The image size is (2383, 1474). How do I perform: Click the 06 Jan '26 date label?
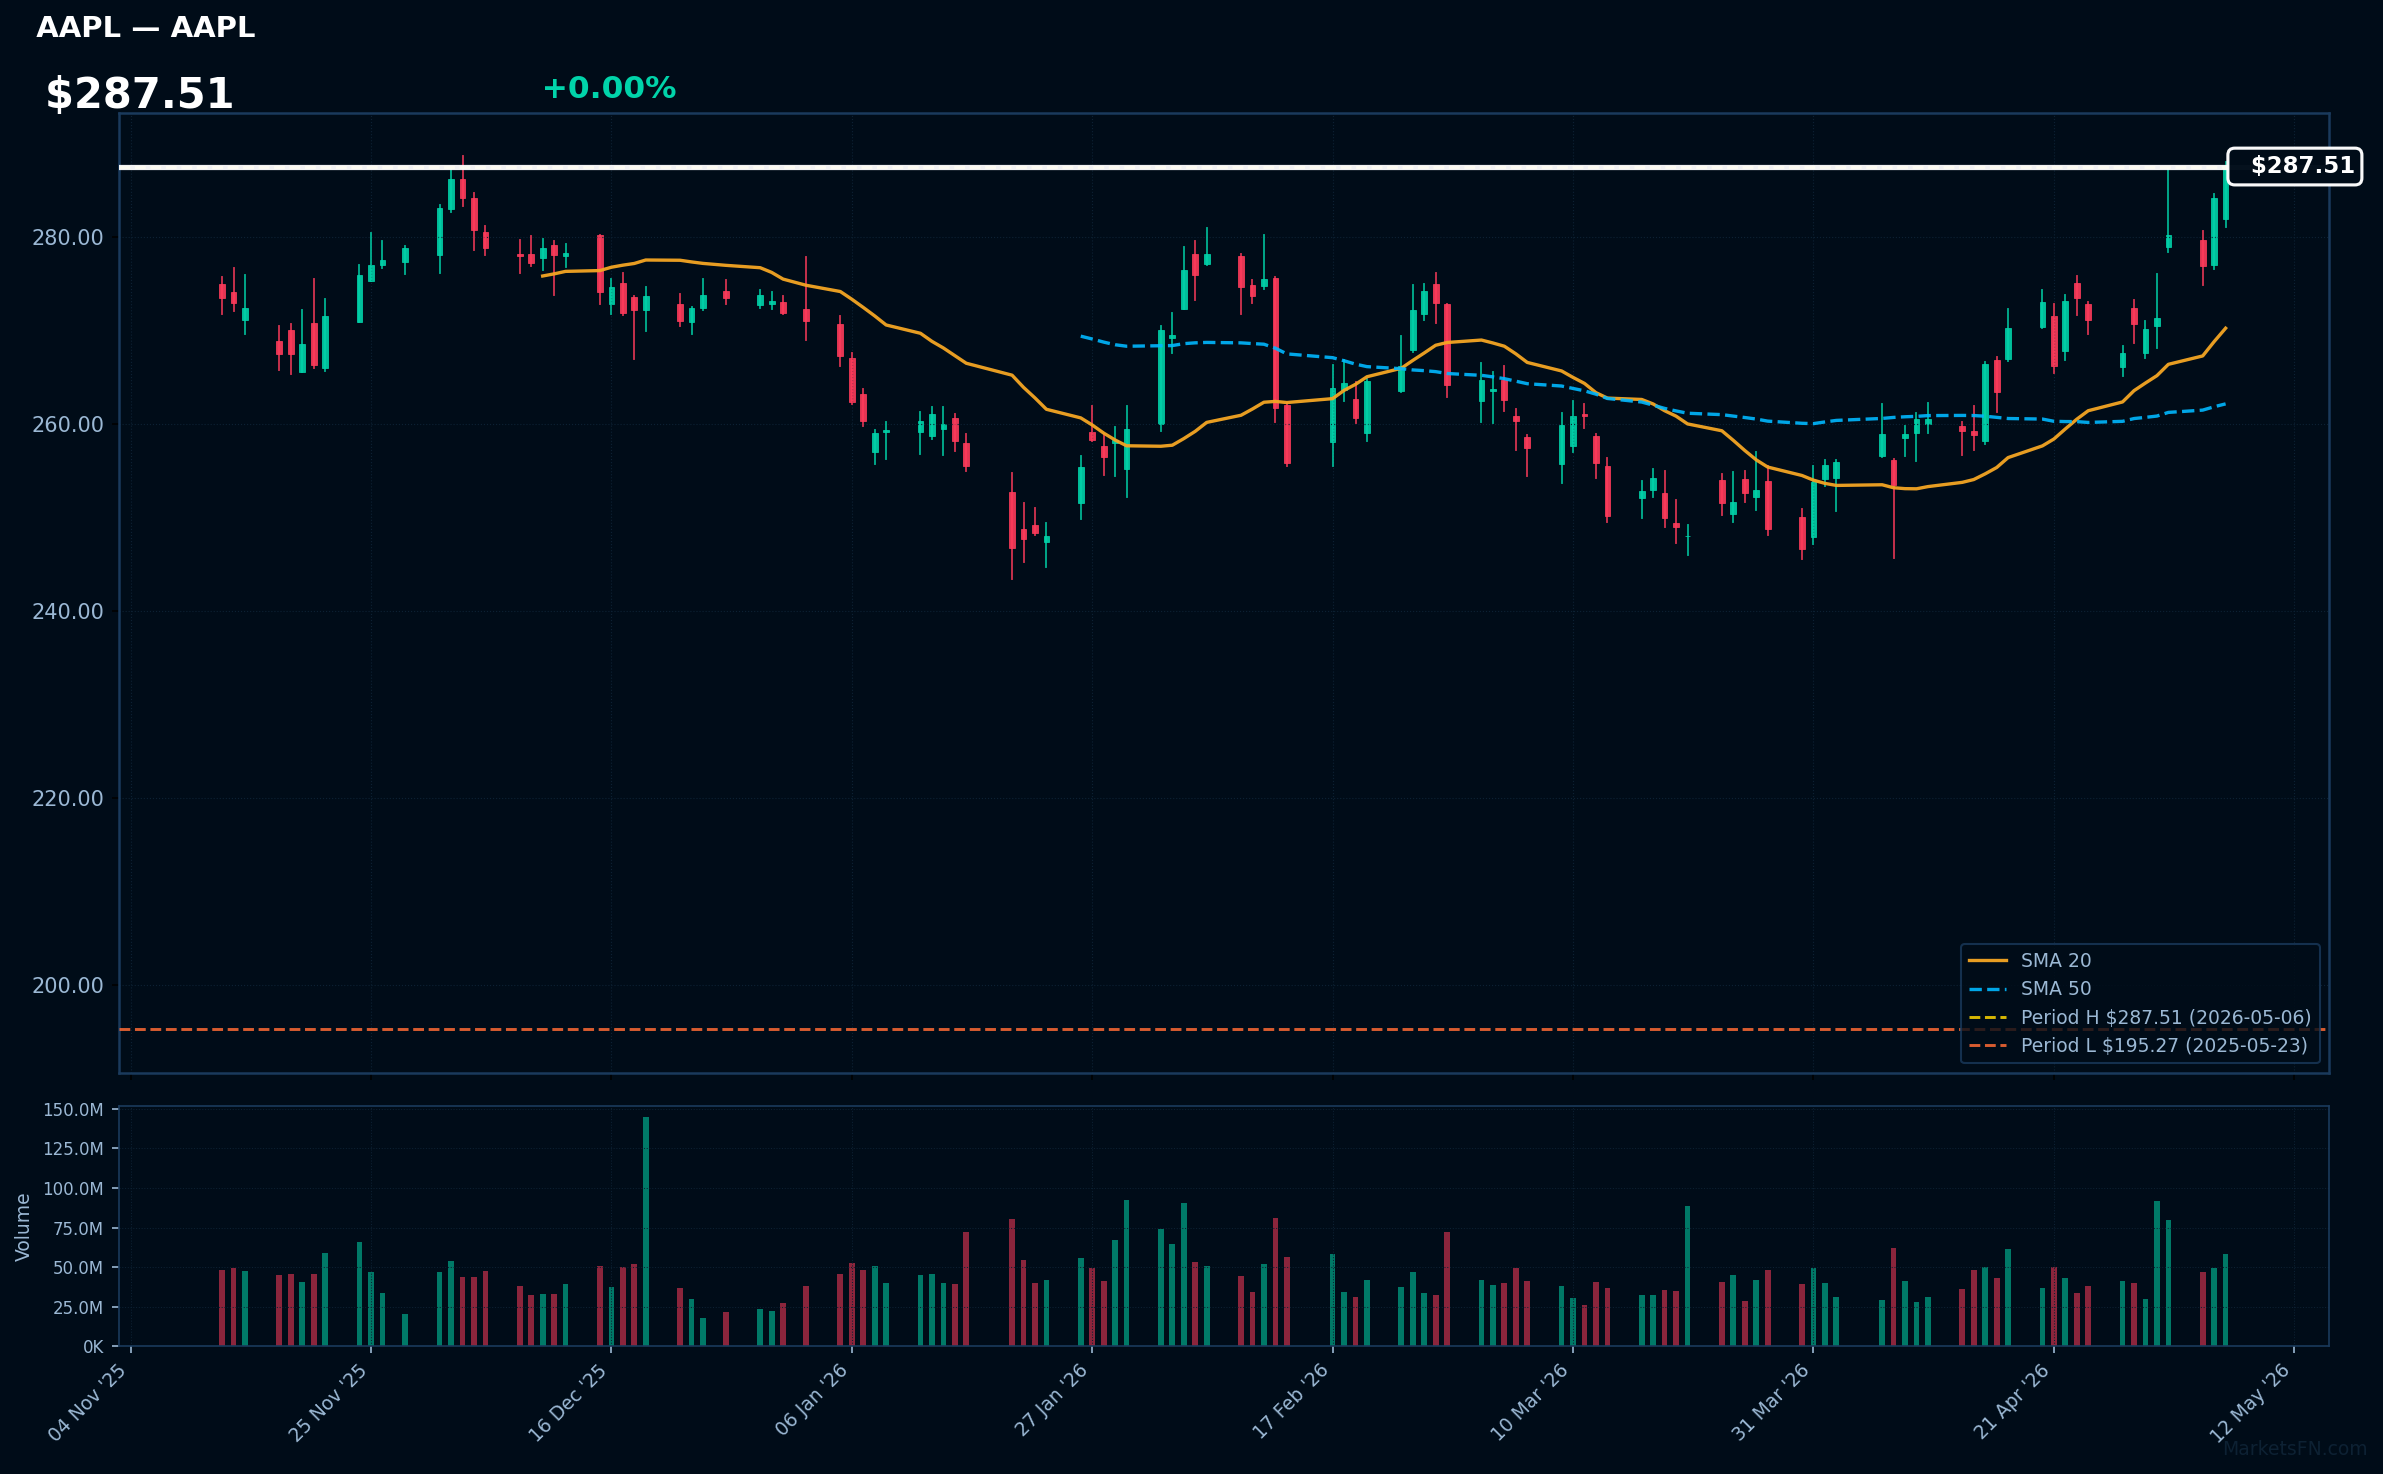(x=811, y=1401)
